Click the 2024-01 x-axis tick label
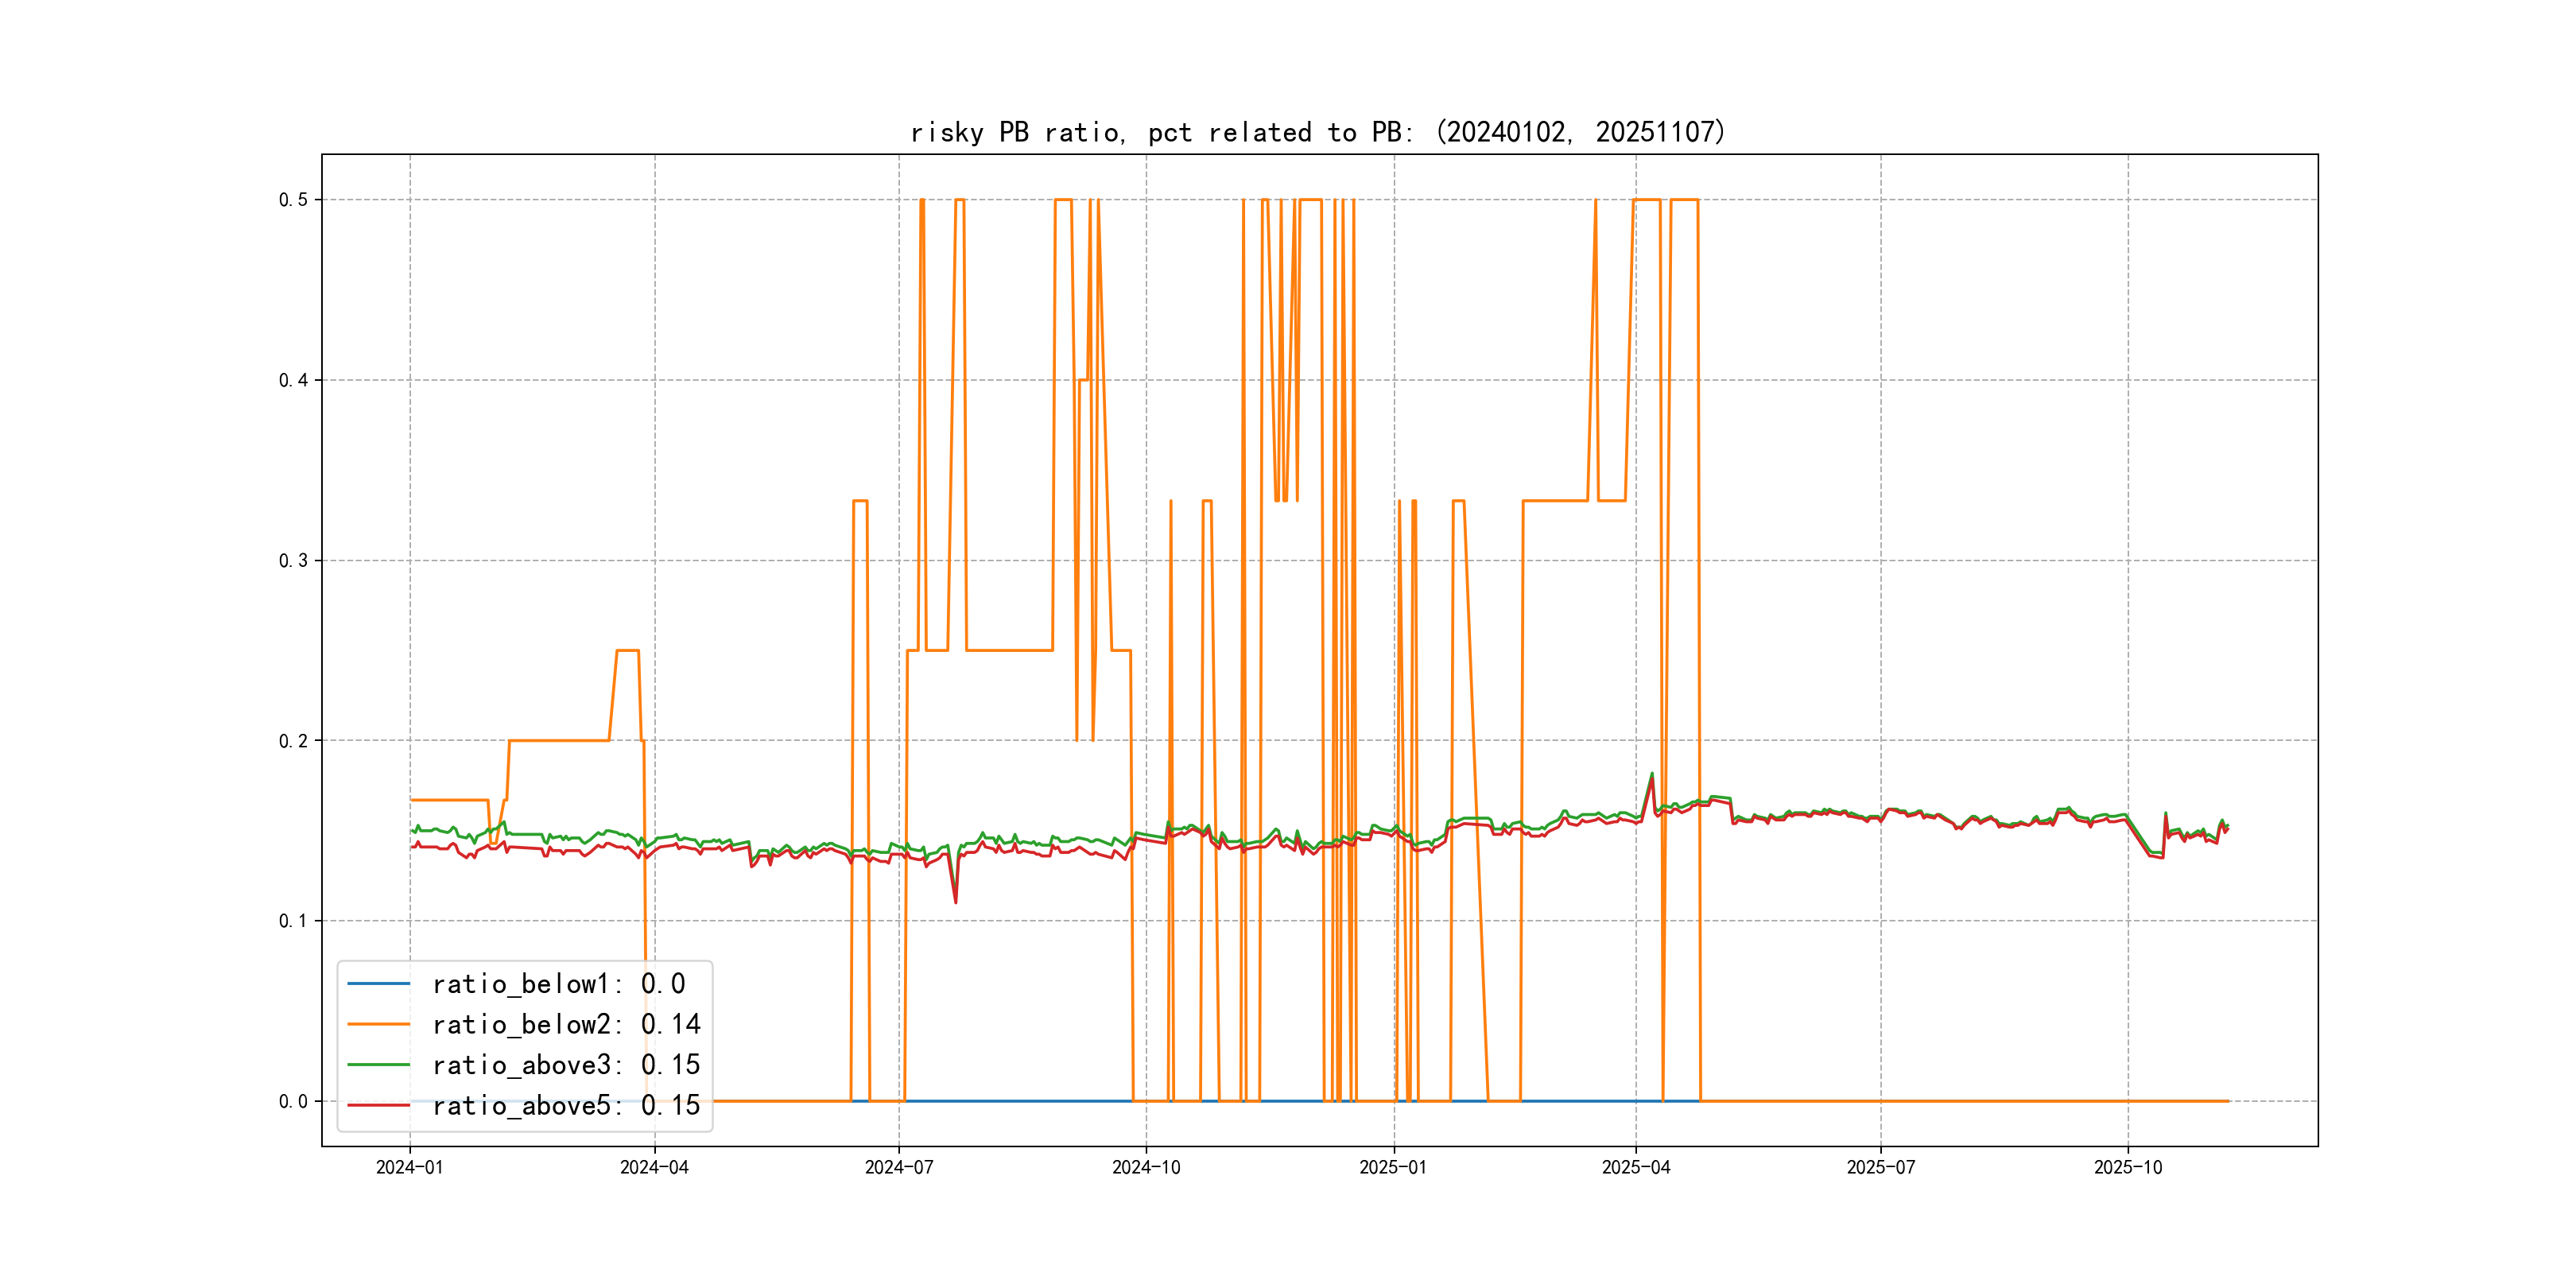Viewport: 2576px width, 1288px height. tap(409, 1167)
